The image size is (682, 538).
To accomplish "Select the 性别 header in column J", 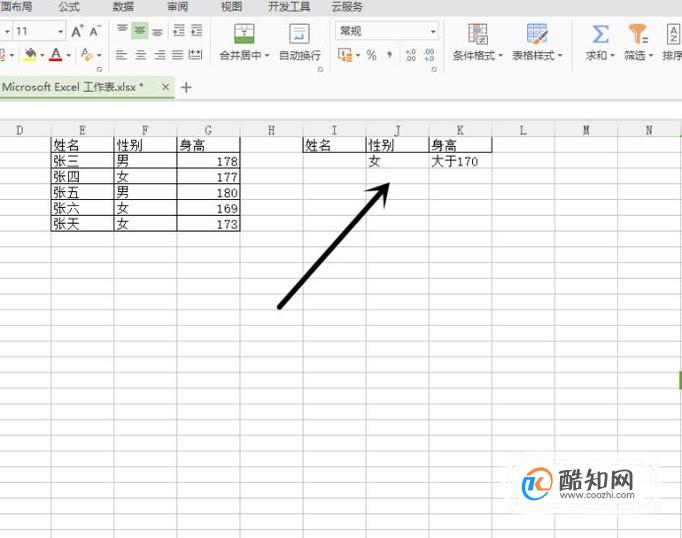I will [x=397, y=144].
